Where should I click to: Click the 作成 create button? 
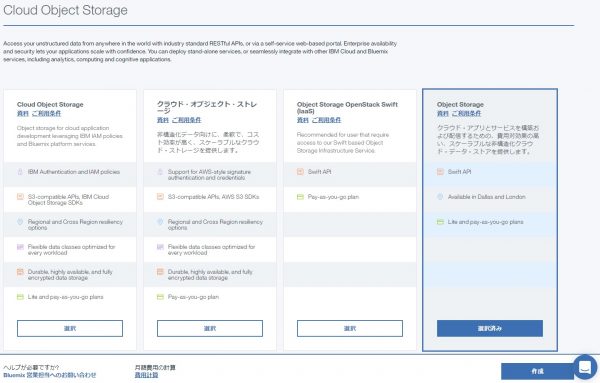tap(537, 371)
